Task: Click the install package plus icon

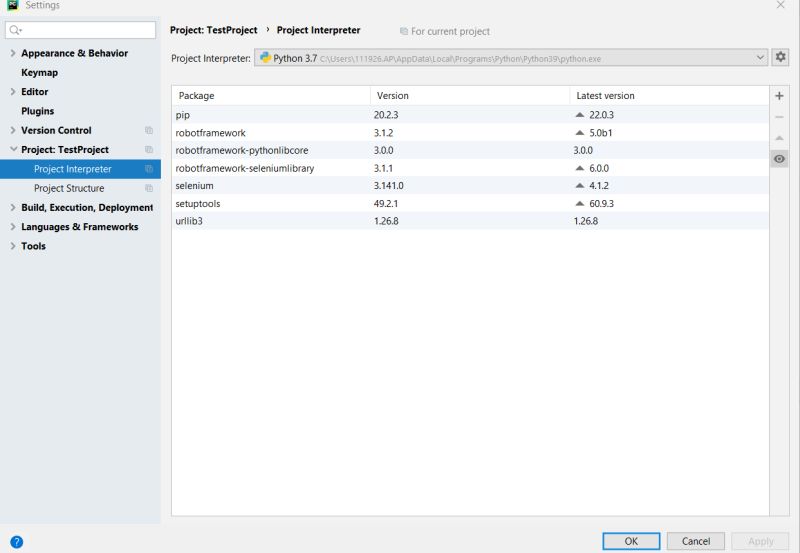Action: (779, 96)
